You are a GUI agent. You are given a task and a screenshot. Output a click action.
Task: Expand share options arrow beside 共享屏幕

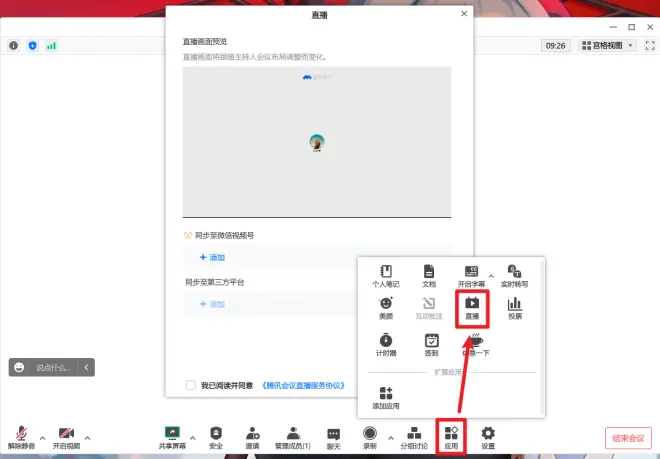pyautogui.click(x=192, y=438)
